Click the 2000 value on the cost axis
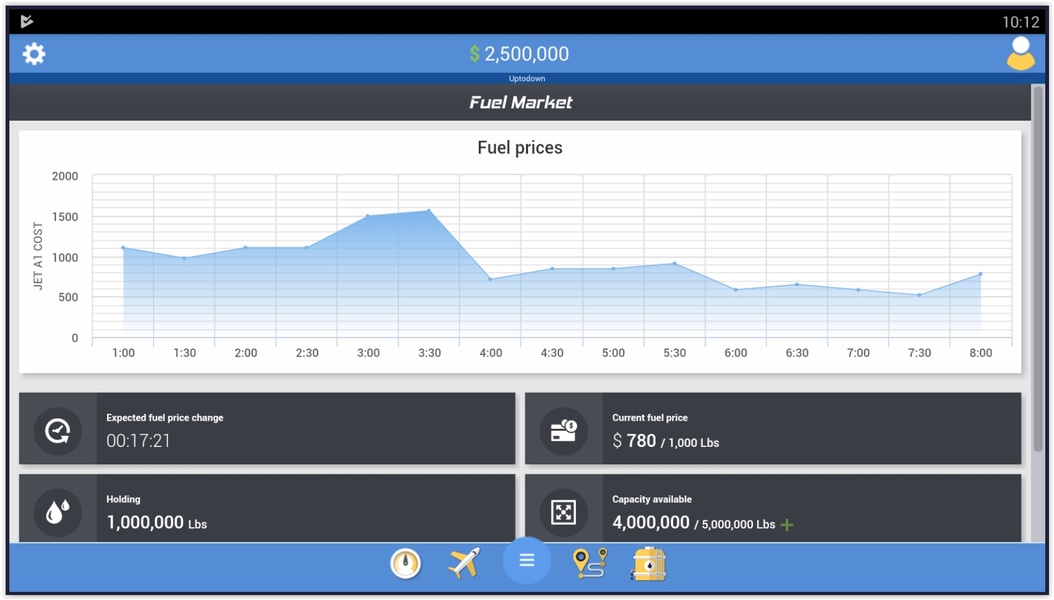This screenshot has height=600, width=1054. pos(65,177)
